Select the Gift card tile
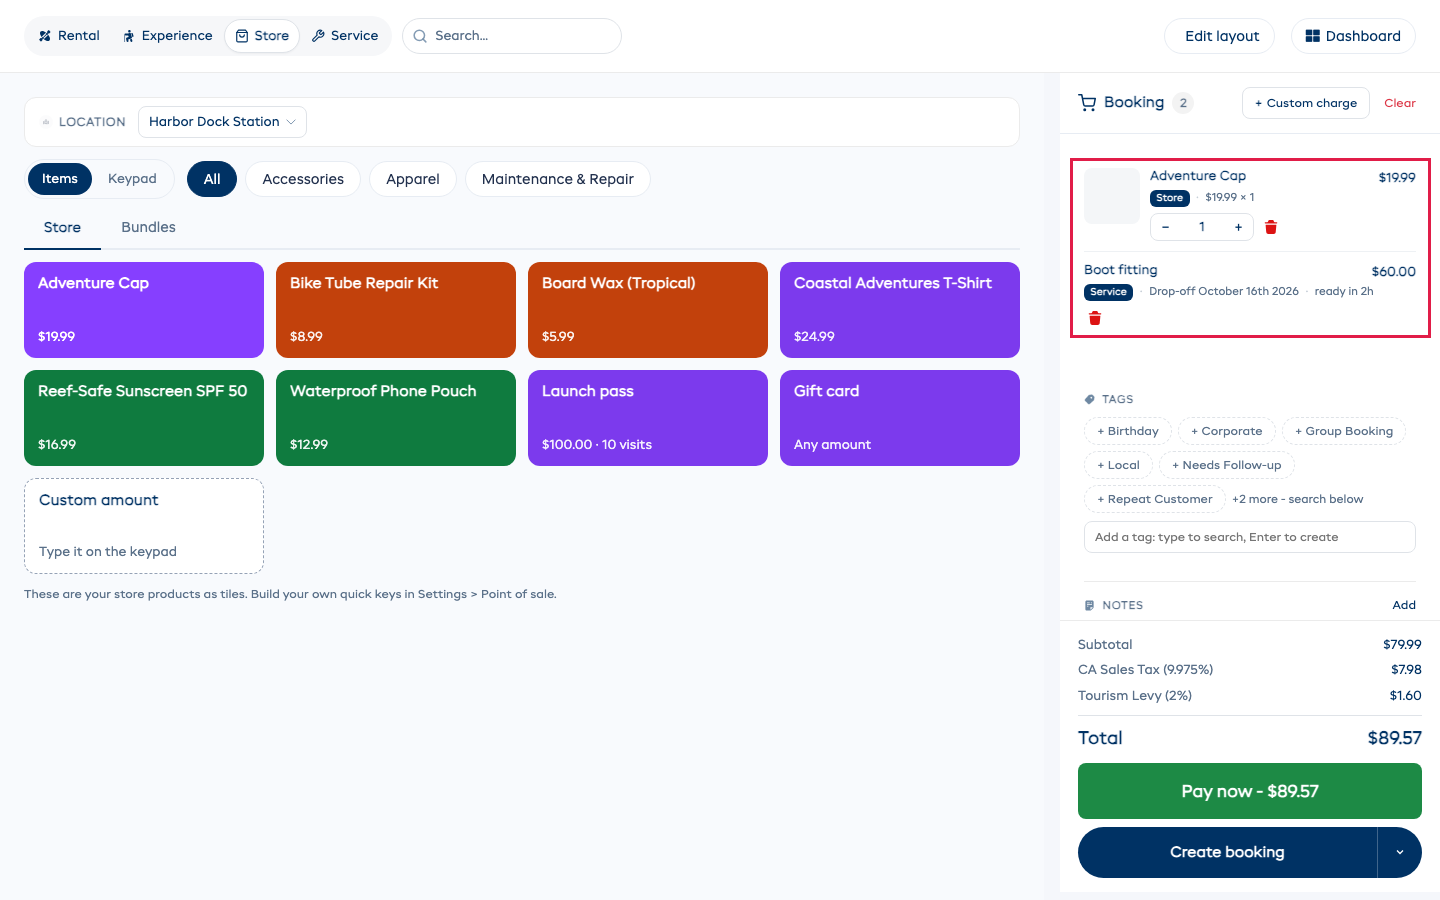This screenshot has height=900, width=1440. 900,418
